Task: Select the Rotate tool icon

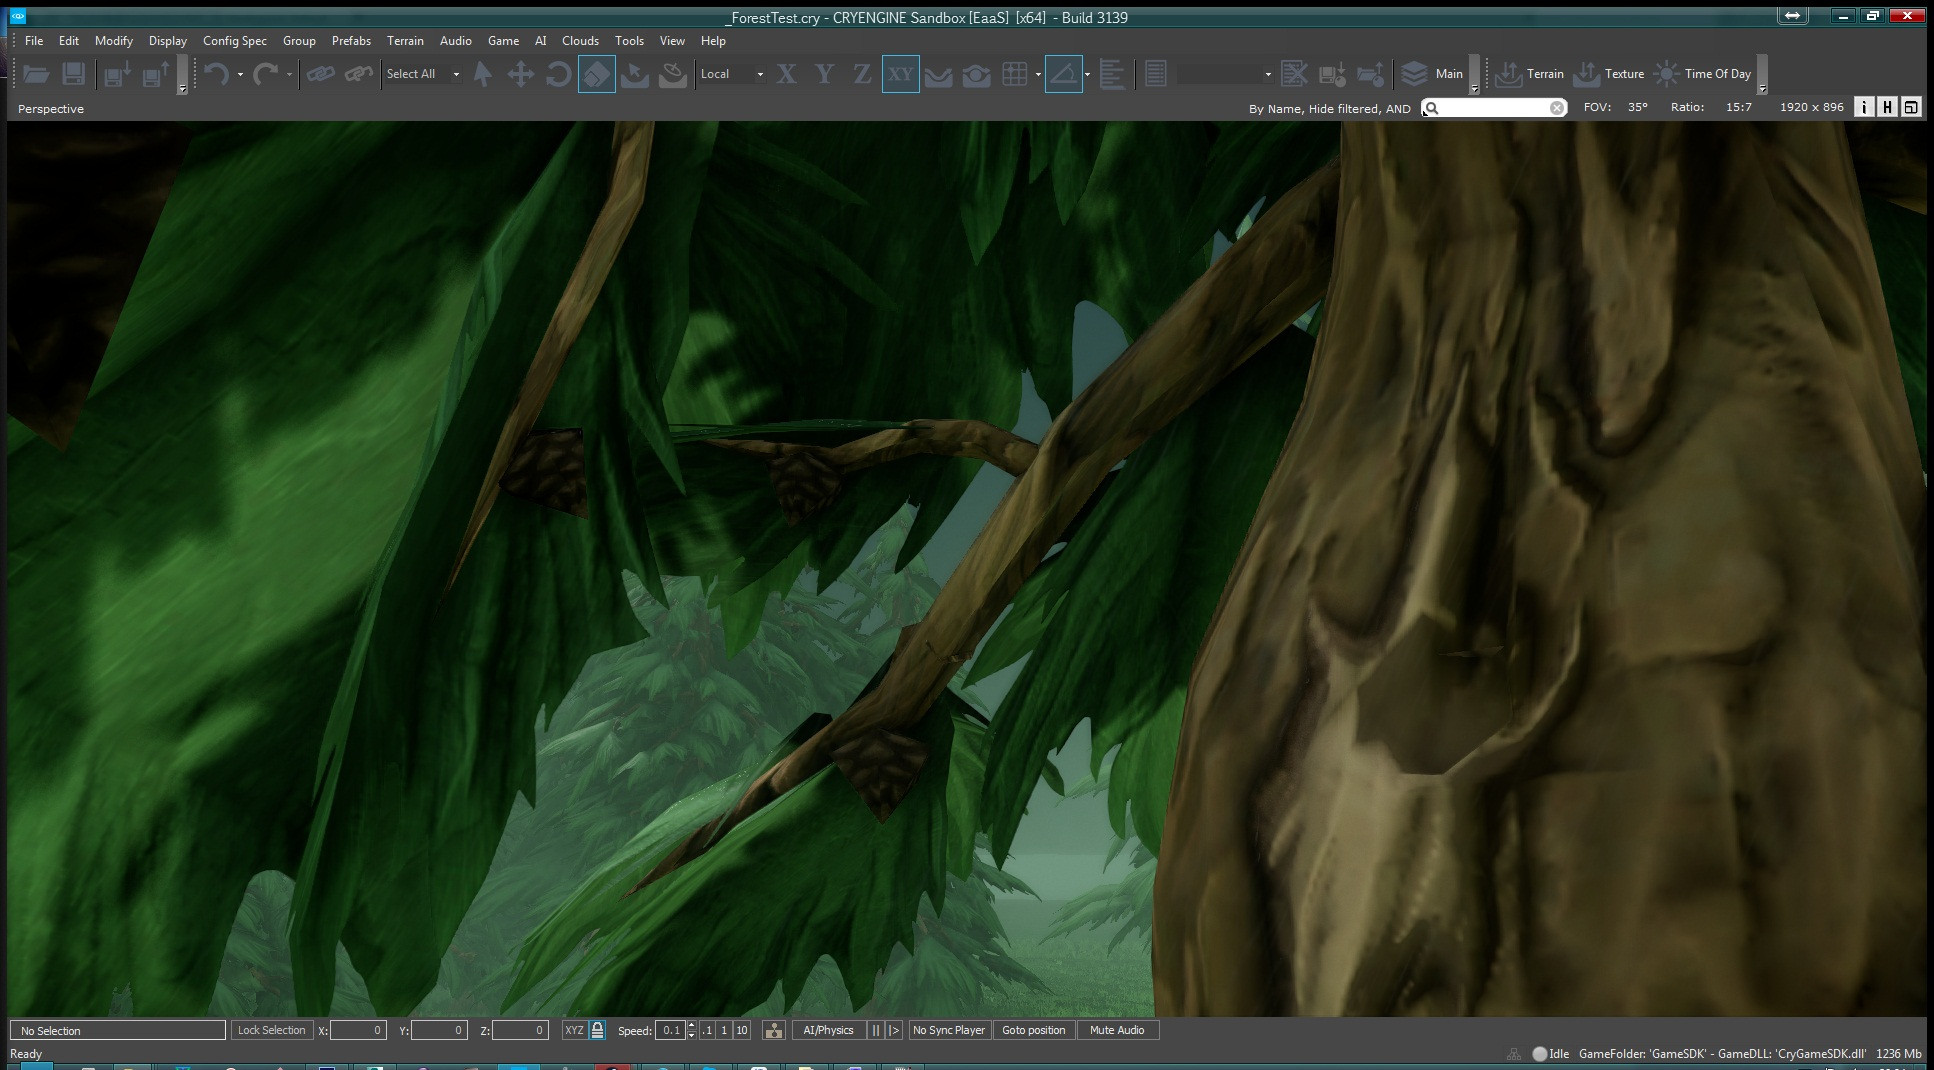Action: pyautogui.click(x=558, y=74)
